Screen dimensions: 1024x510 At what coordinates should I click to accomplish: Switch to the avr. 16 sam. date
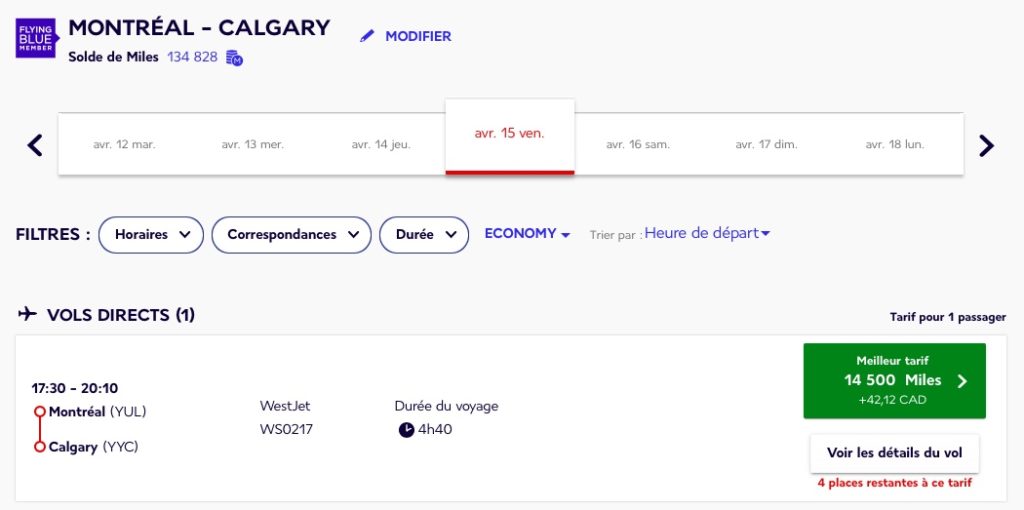point(638,144)
